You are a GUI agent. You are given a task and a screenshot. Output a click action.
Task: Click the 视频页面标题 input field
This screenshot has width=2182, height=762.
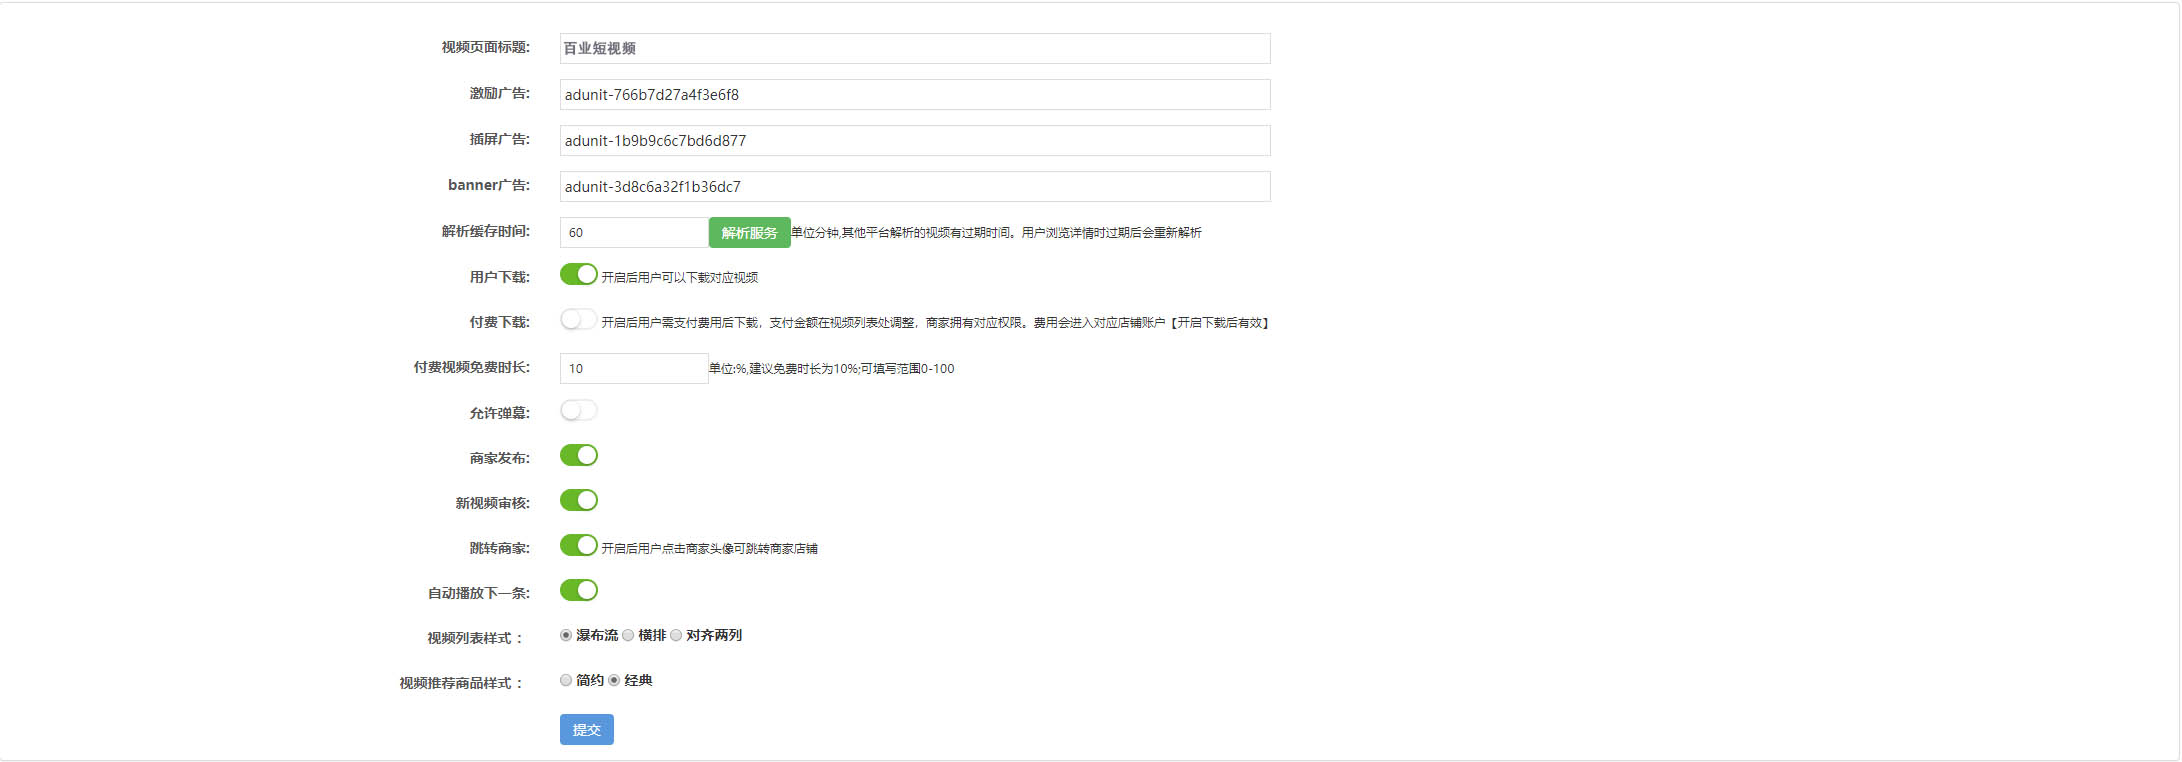point(914,48)
